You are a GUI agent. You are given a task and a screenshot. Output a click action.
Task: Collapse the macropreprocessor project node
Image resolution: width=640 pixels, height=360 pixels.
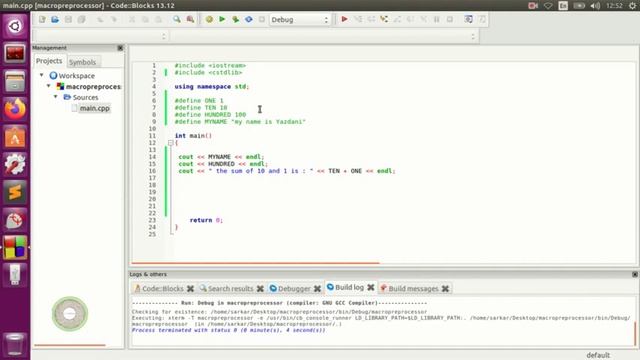[49, 86]
